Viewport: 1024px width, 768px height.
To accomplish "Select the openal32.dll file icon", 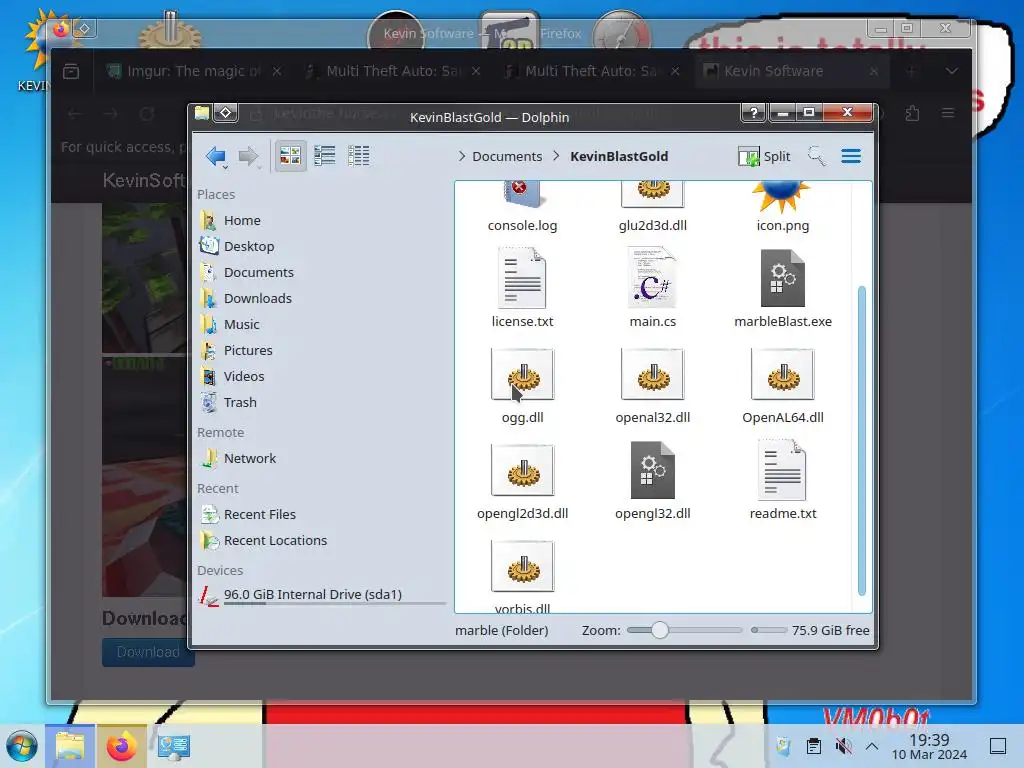I will click(x=652, y=374).
